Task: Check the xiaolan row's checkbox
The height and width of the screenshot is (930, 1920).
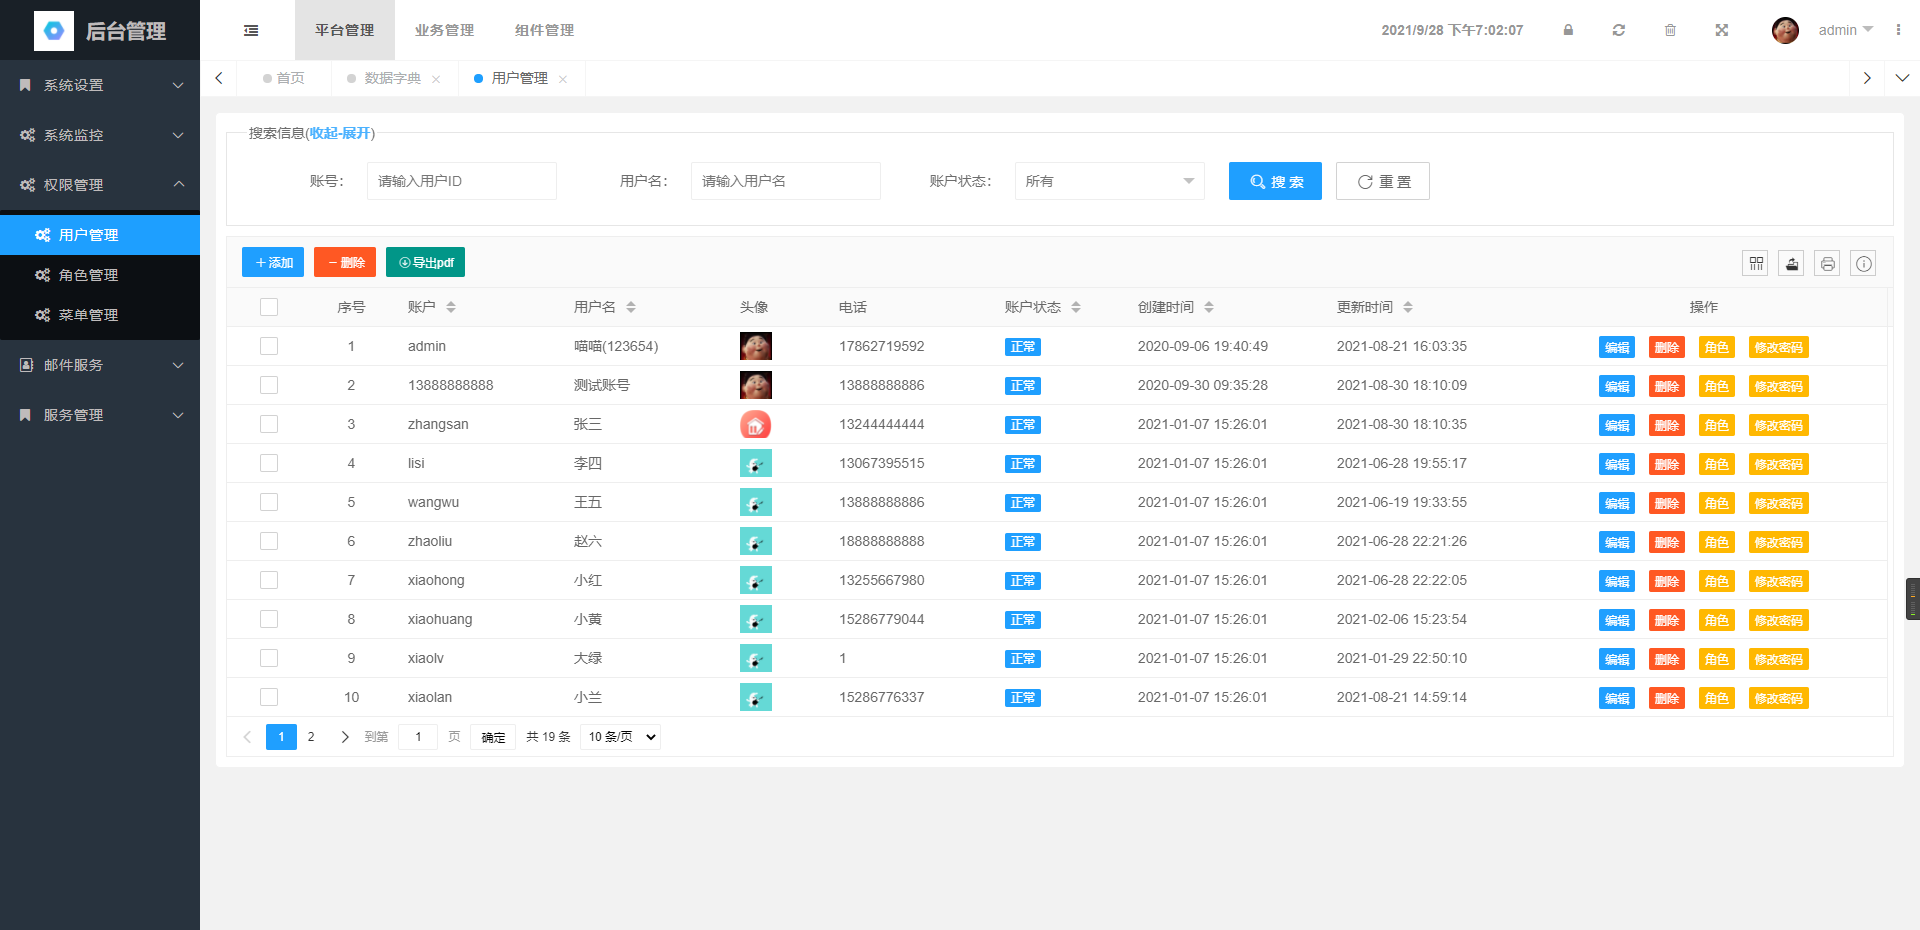Action: click(x=269, y=697)
